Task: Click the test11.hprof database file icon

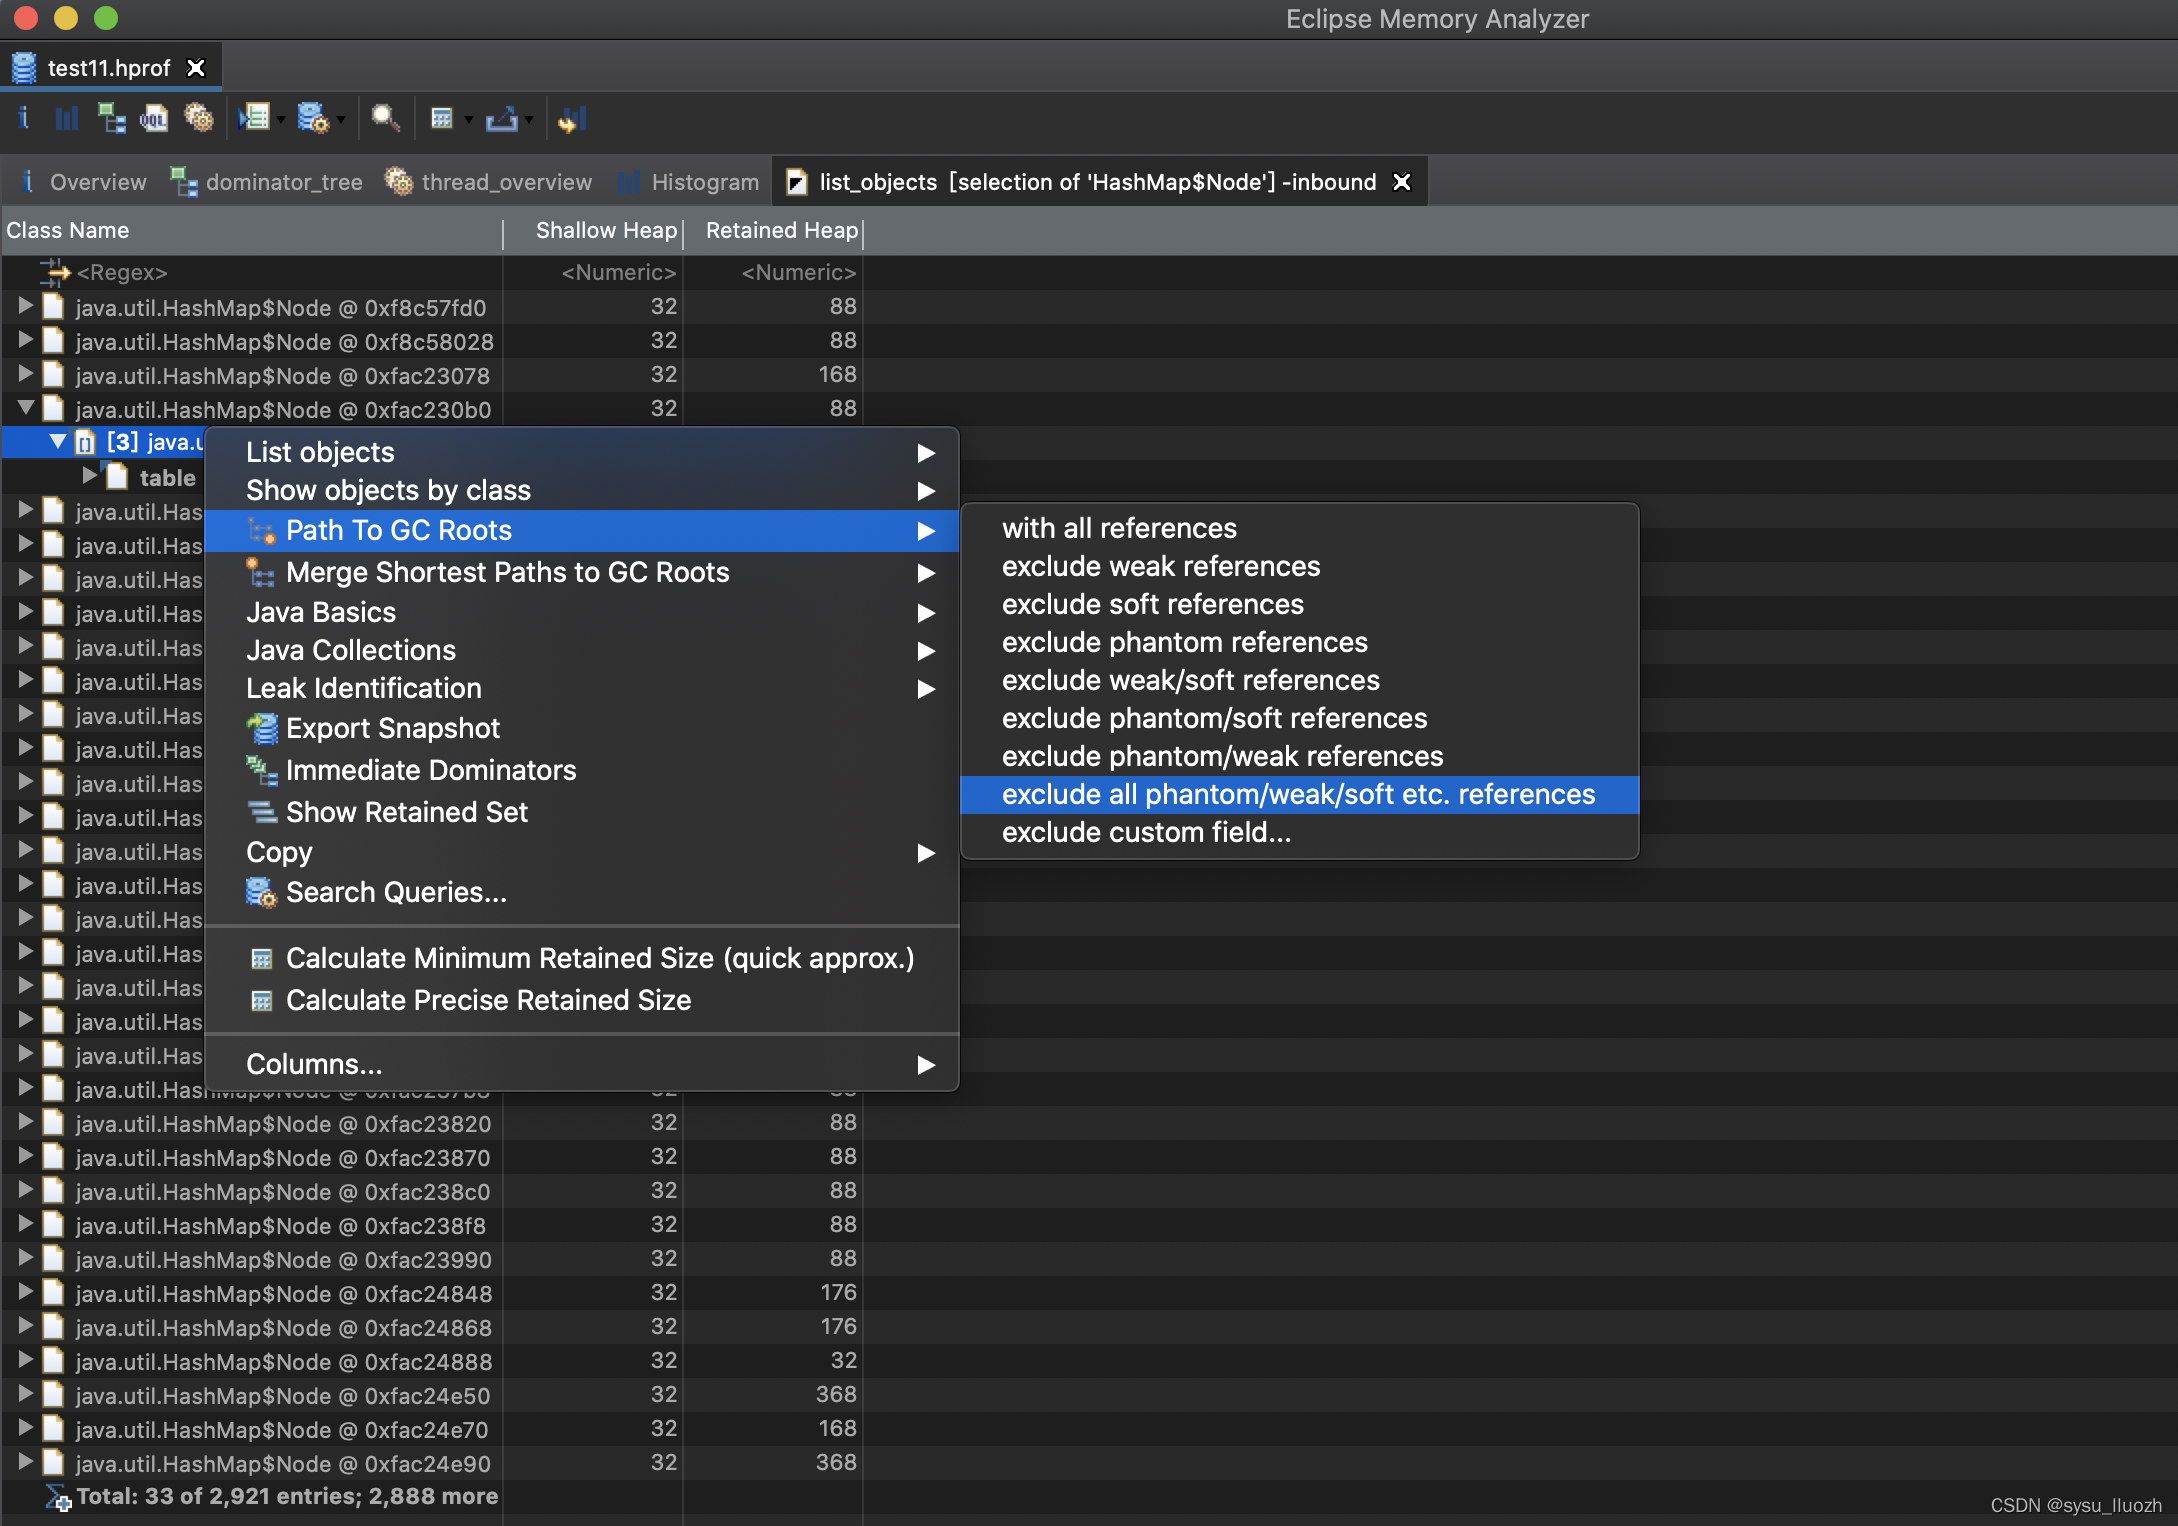Action: coord(24,68)
